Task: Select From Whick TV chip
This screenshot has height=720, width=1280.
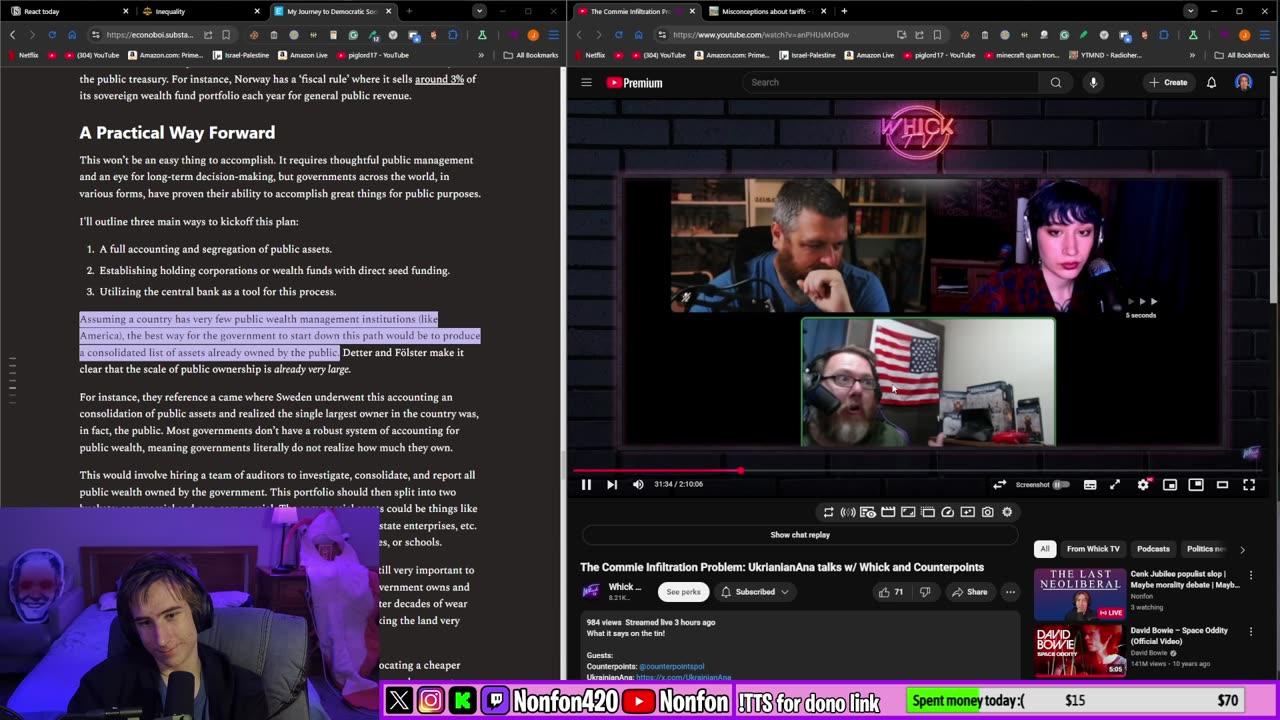Action: [1093, 549]
